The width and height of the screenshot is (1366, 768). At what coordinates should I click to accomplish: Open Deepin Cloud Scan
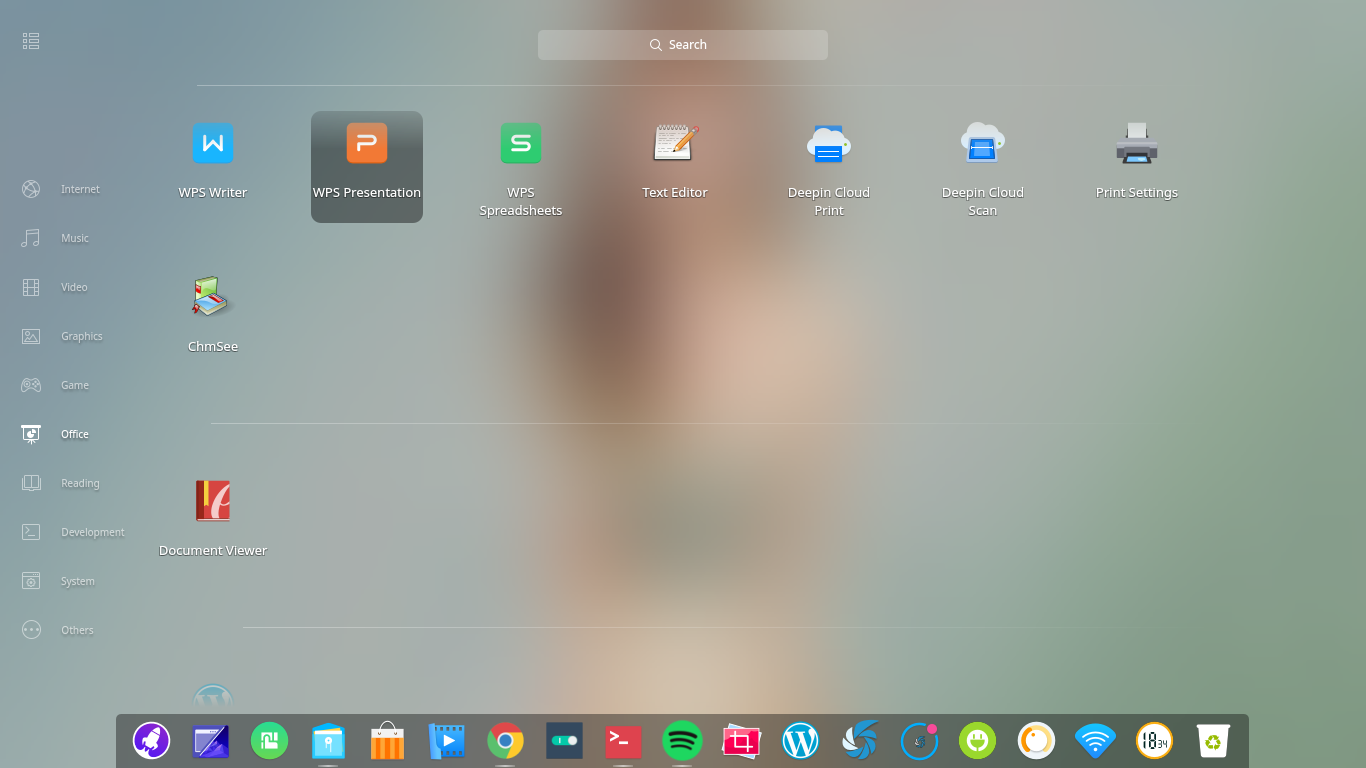point(983,143)
